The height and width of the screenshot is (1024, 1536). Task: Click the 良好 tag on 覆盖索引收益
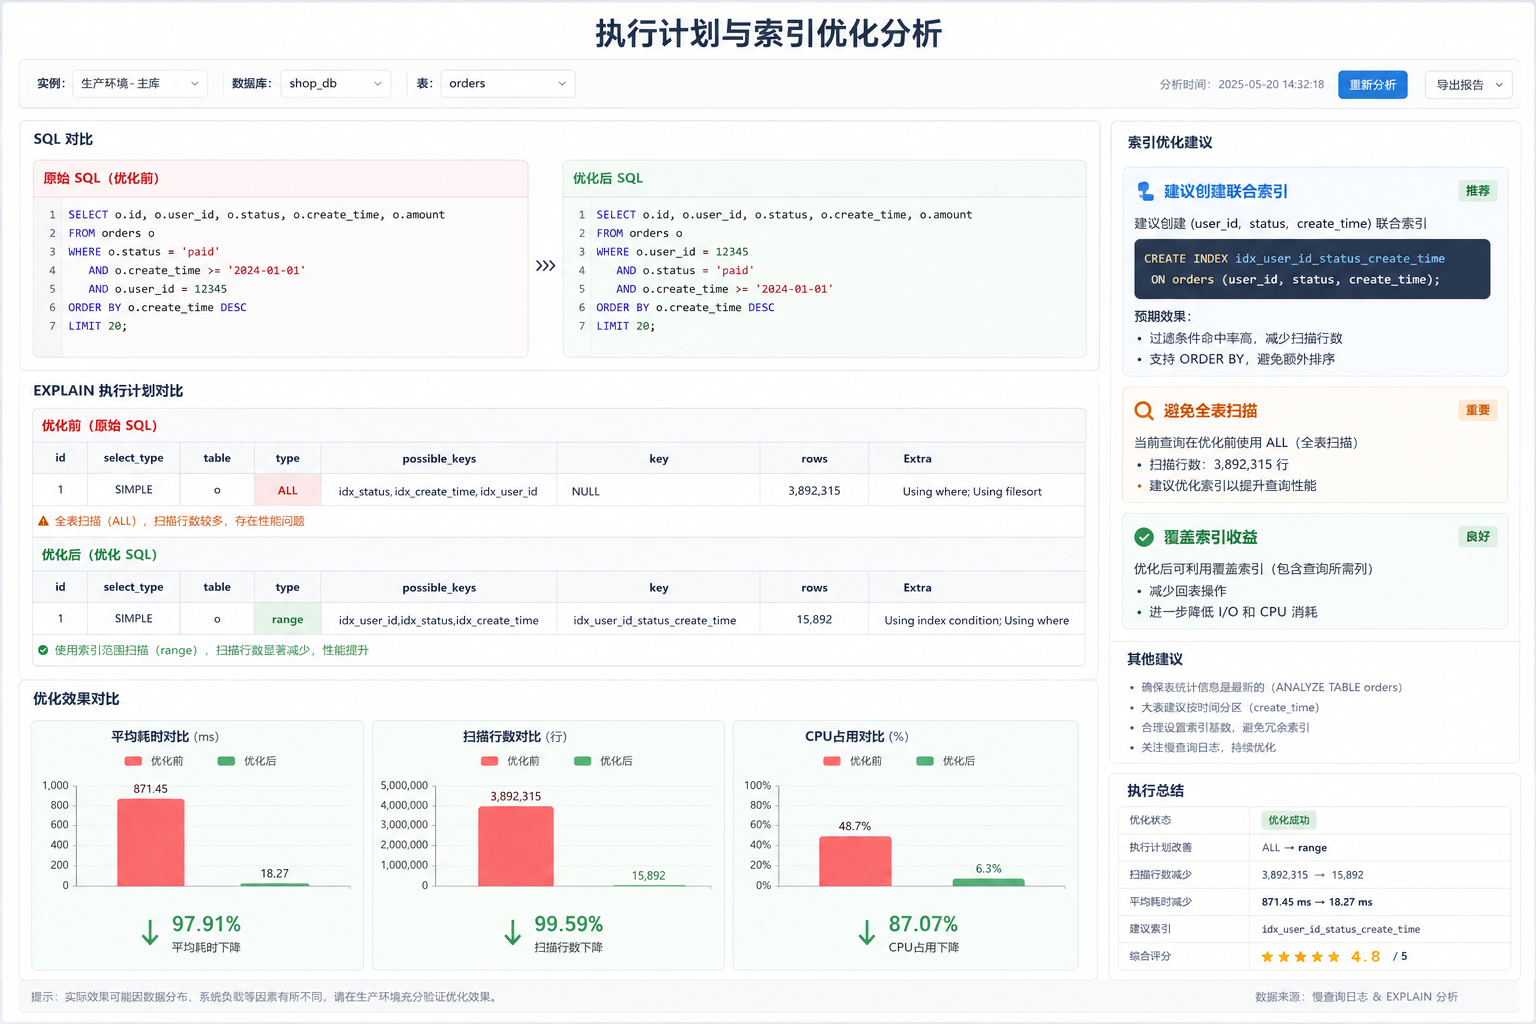[1477, 537]
